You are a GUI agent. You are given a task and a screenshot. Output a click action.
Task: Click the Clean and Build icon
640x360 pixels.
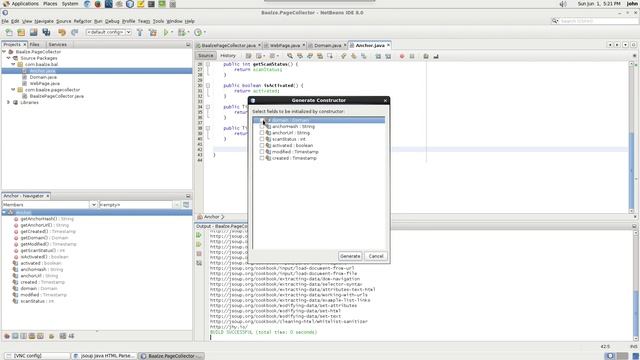(x=153, y=32)
